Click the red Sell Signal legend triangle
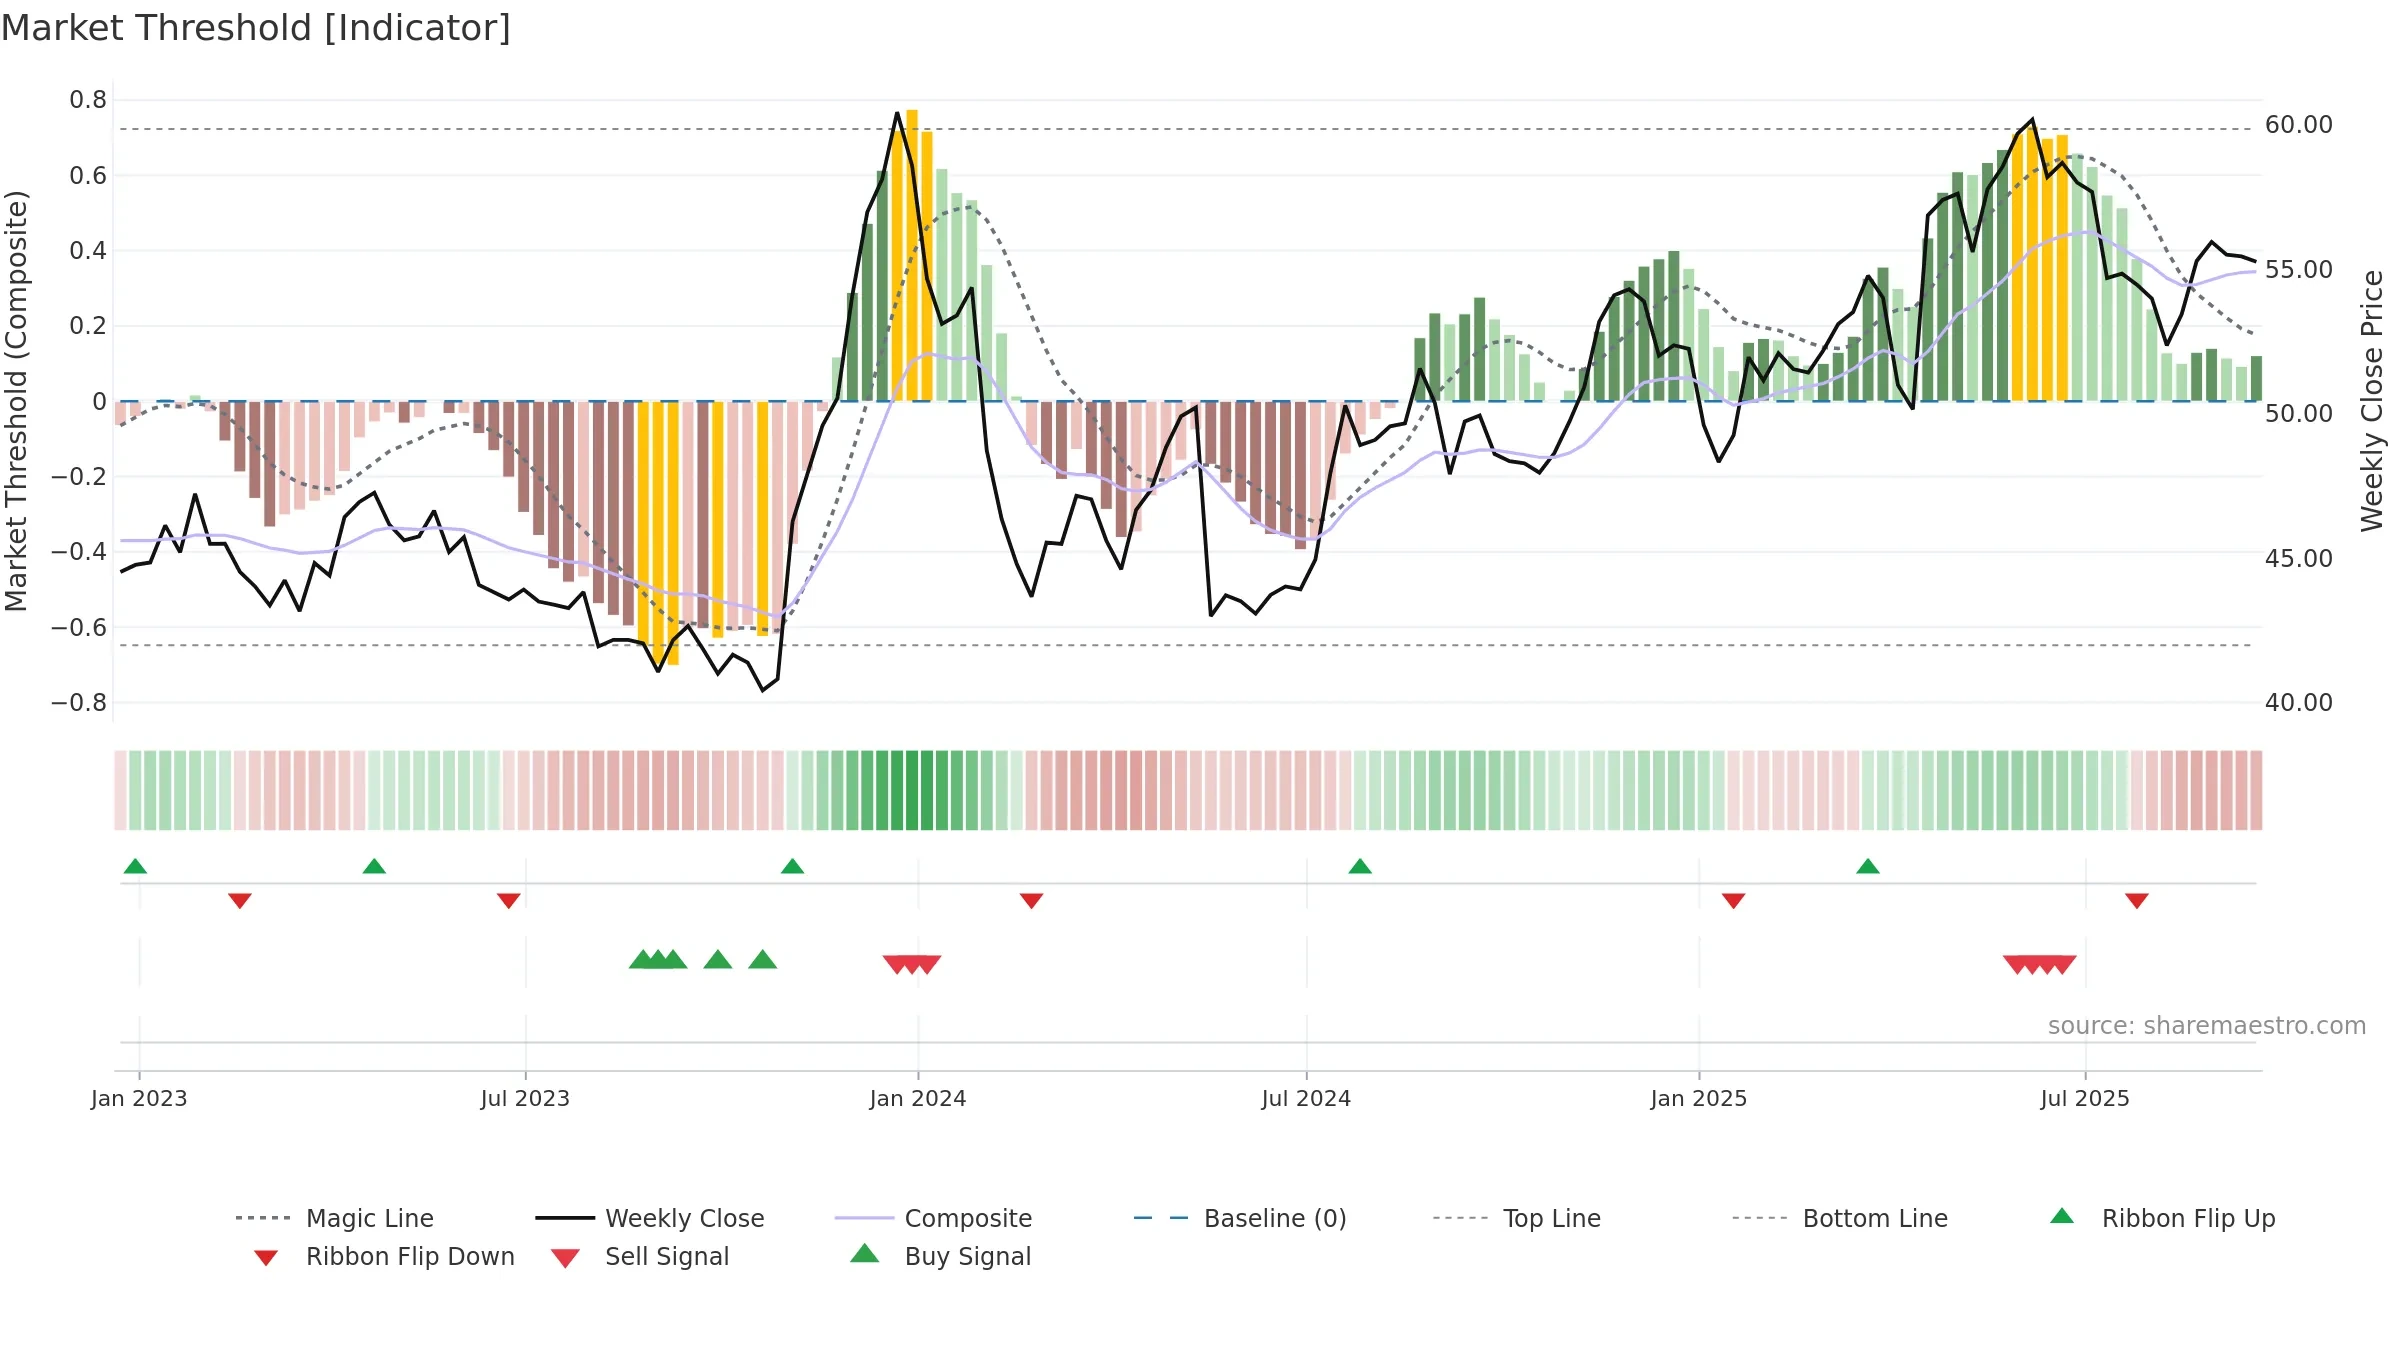The width and height of the screenshot is (2400, 1350). coord(565,1258)
